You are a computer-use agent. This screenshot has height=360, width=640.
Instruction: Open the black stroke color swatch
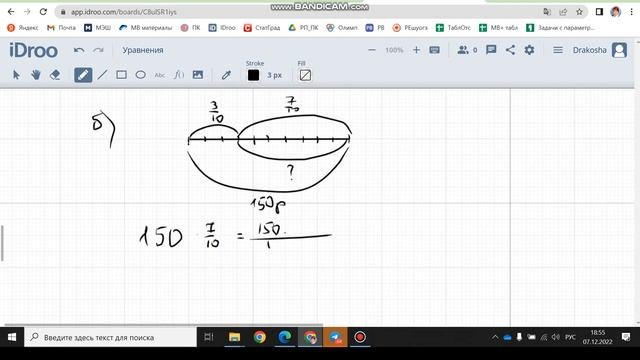[x=253, y=75]
